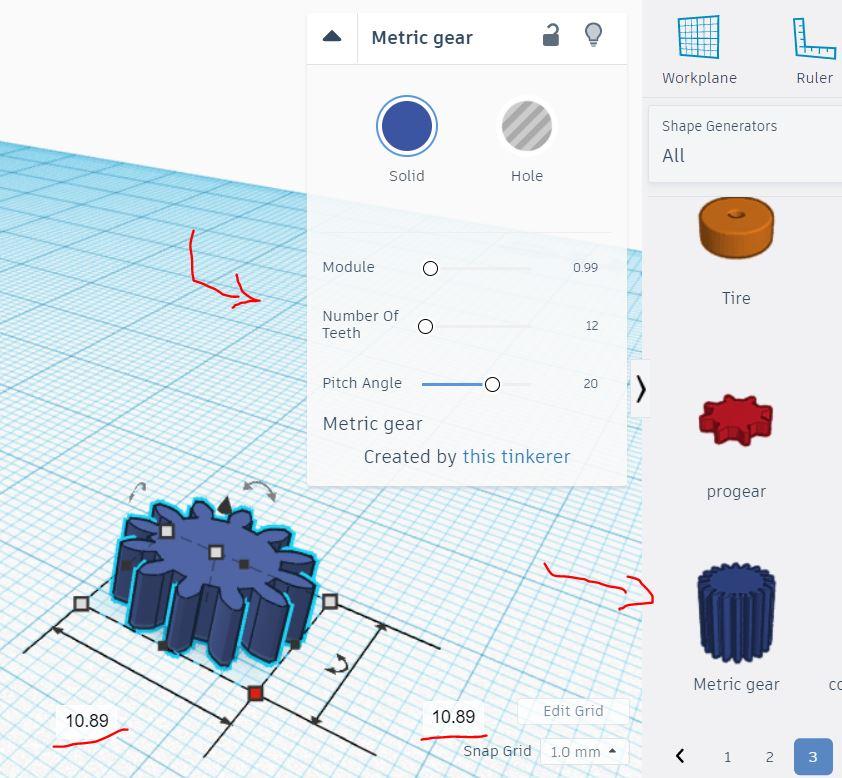This screenshot has width=842, height=778.
Task: Edit Pitch Angle value 20
Action: (591, 383)
